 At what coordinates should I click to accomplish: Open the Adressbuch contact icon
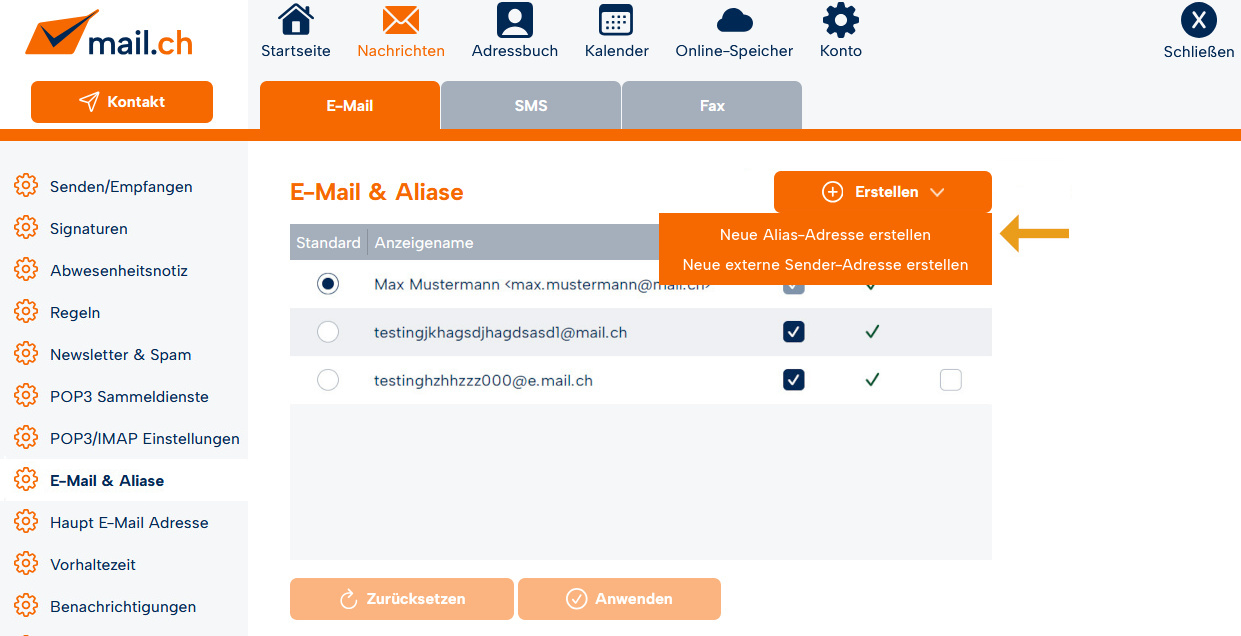pos(514,20)
